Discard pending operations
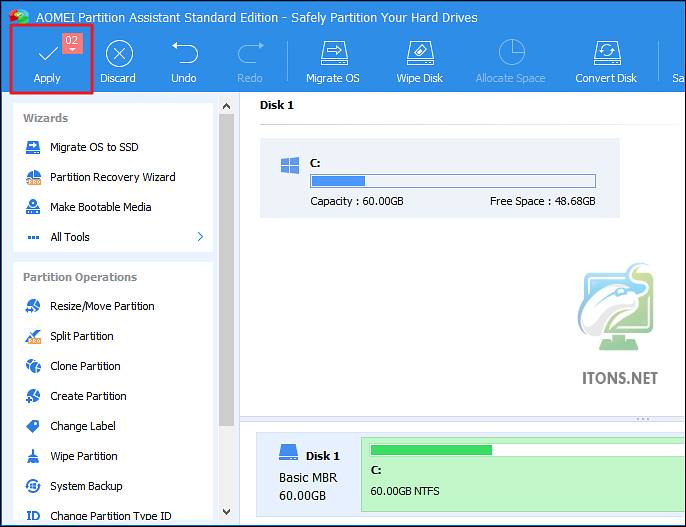Viewport: 686px width, 527px height. [x=118, y=62]
